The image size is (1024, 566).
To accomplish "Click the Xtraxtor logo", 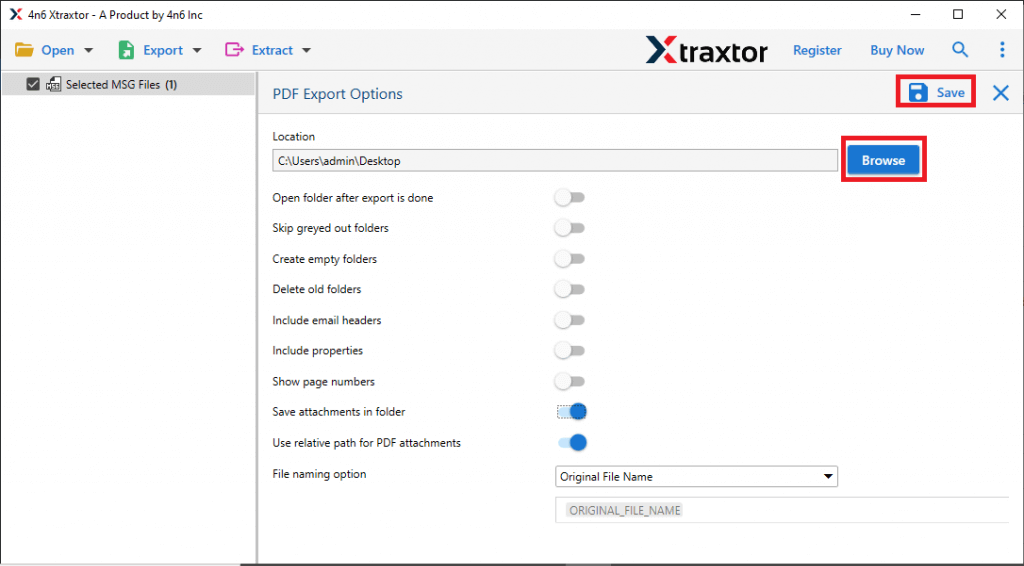I will pos(707,50).
